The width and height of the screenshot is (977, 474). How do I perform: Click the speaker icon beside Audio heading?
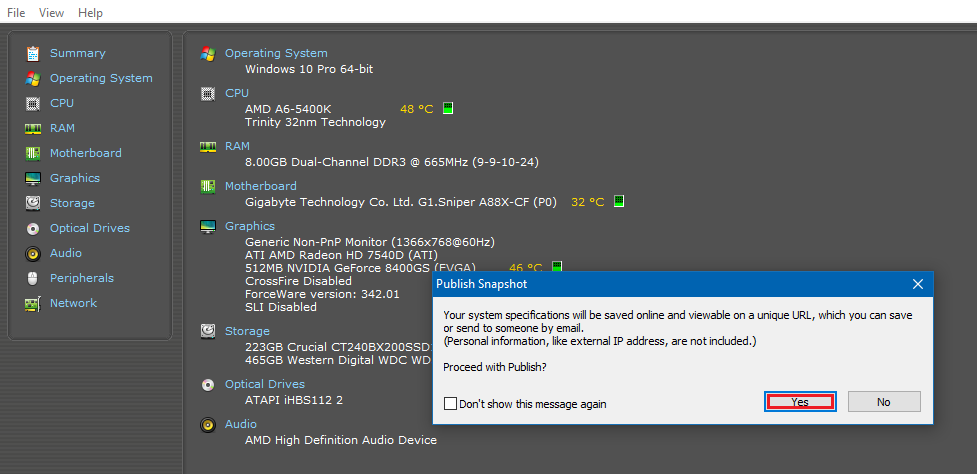[x=208, y=424]
